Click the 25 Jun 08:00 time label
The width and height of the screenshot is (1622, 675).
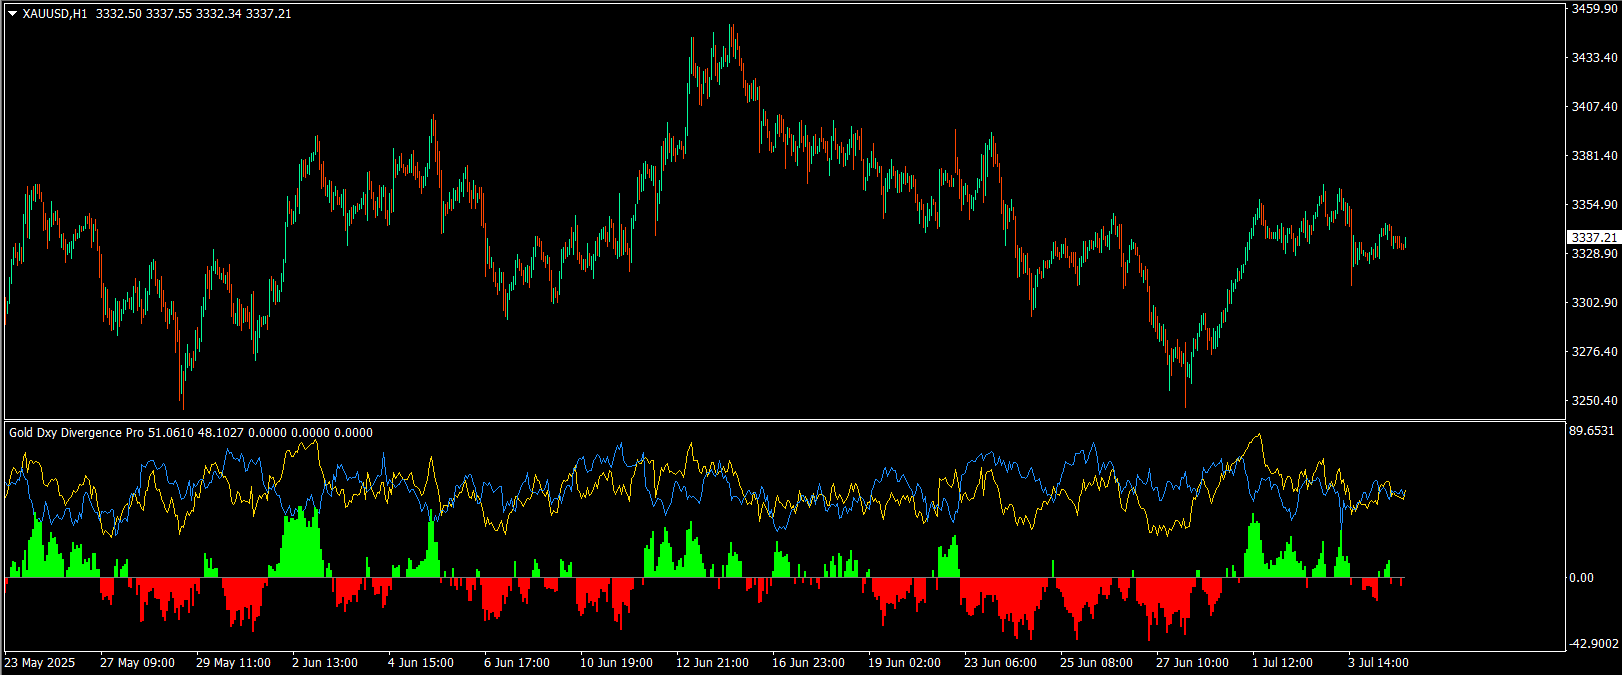(1097, 663)
